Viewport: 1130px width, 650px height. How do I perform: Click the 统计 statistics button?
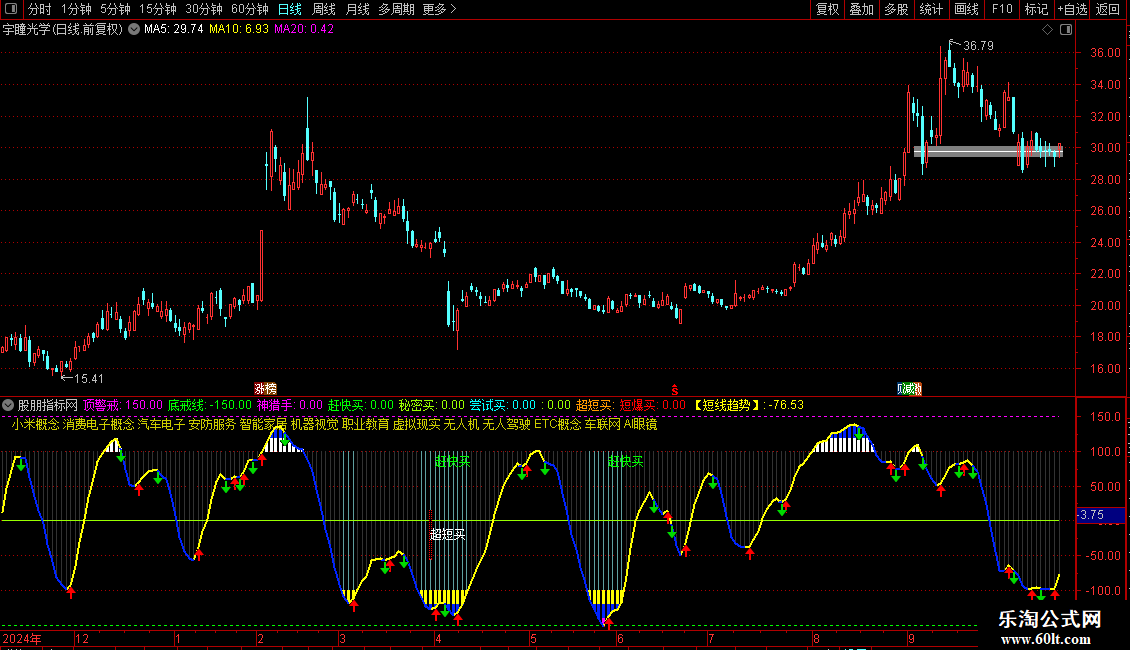pos(931,9)
